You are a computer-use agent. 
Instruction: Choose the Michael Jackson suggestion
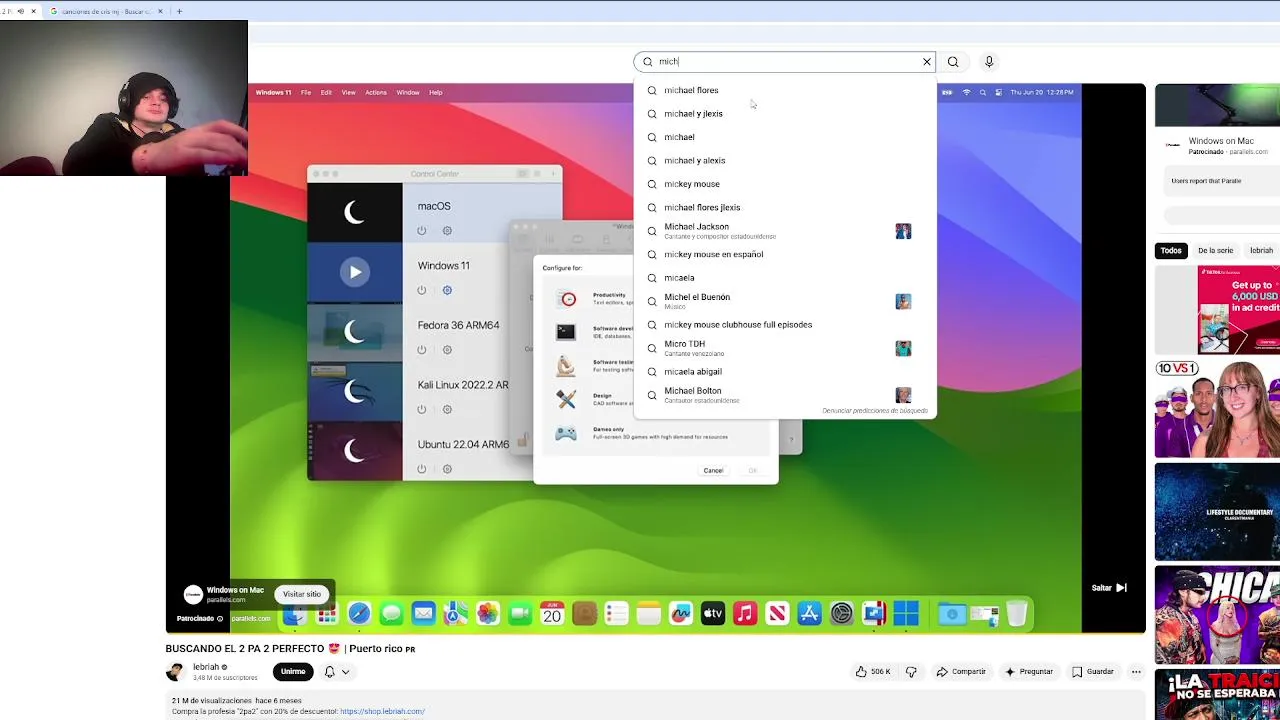(x=785, y=231)
